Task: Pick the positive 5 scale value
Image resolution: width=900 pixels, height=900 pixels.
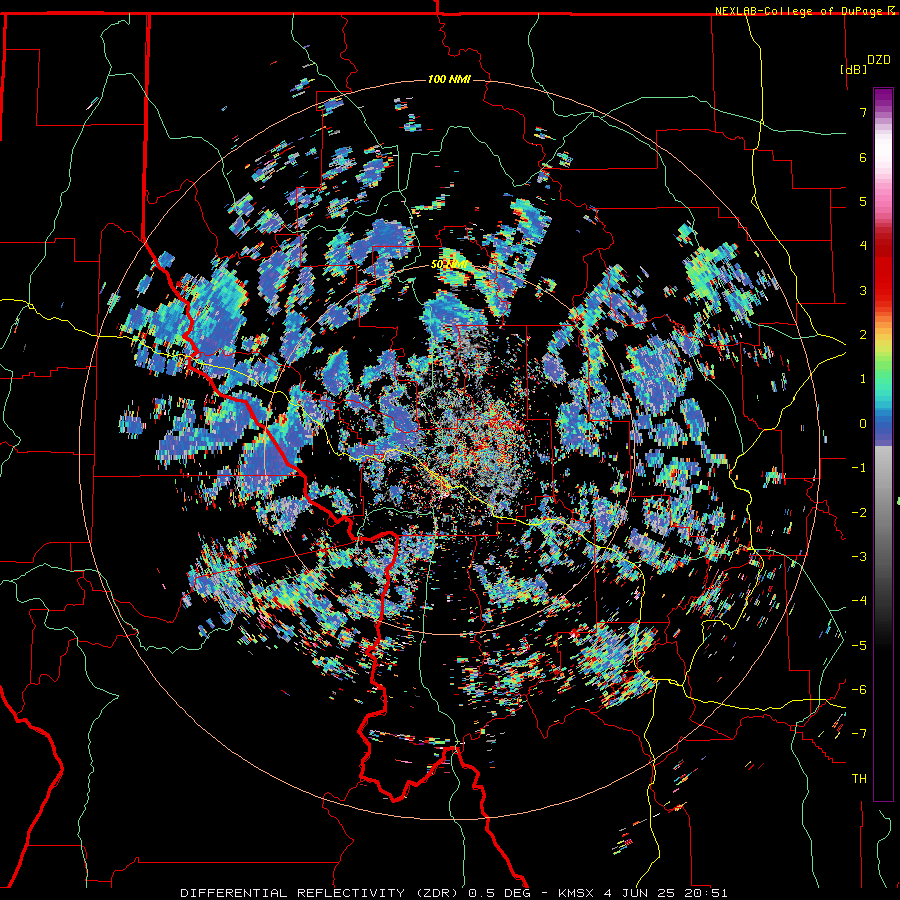Action: (x=863, y=201)
